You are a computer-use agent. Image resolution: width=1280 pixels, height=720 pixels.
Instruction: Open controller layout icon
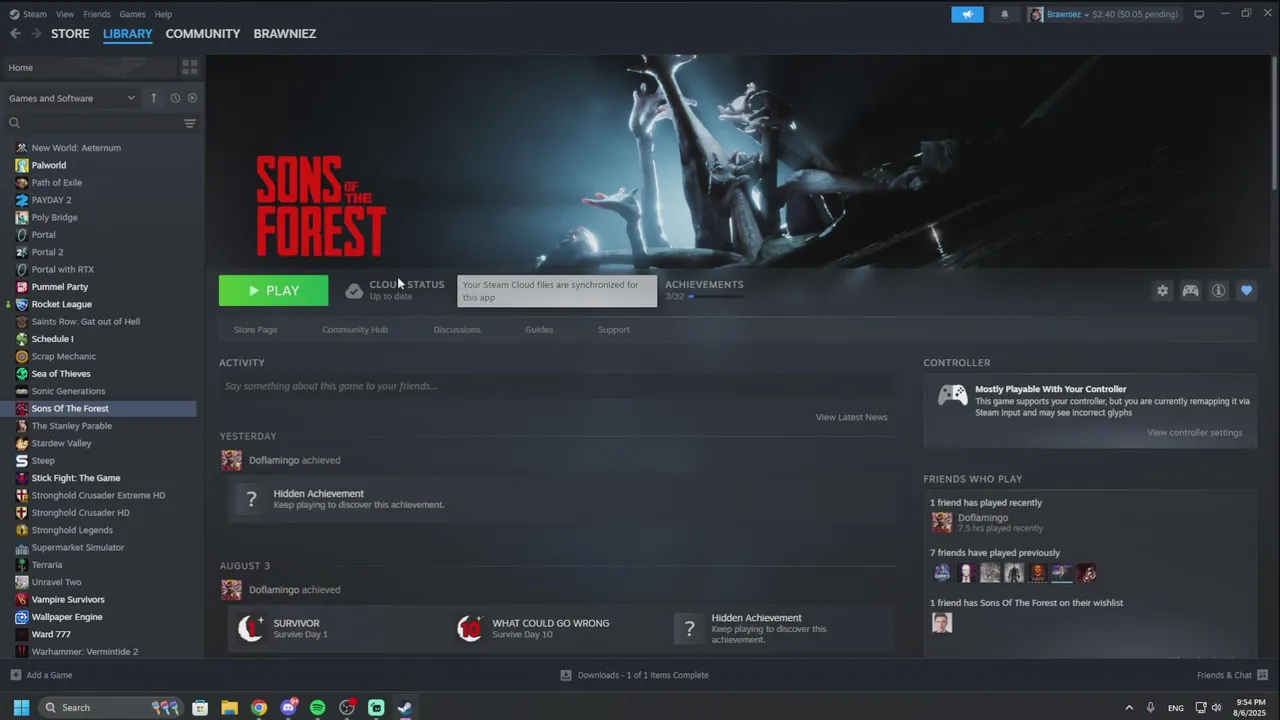pos(1190,290)
